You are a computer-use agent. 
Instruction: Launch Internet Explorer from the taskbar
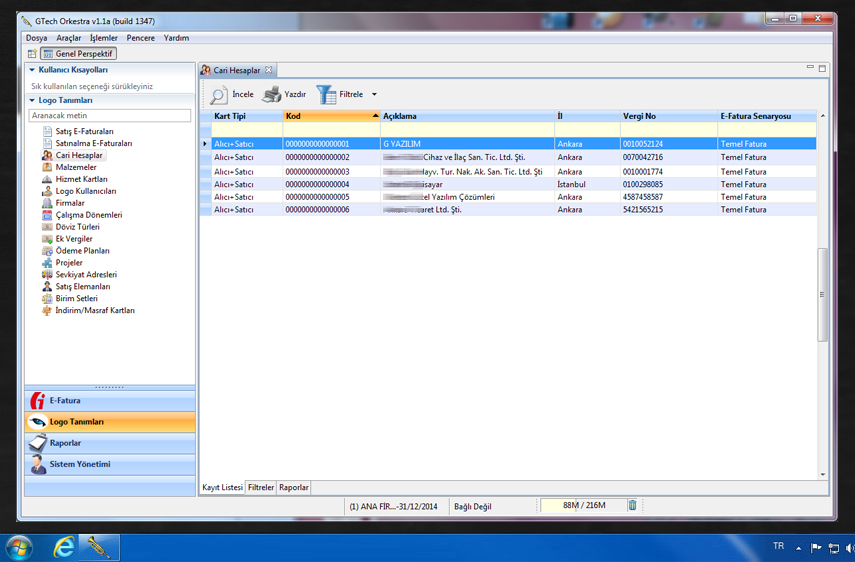tap(64, 547)
